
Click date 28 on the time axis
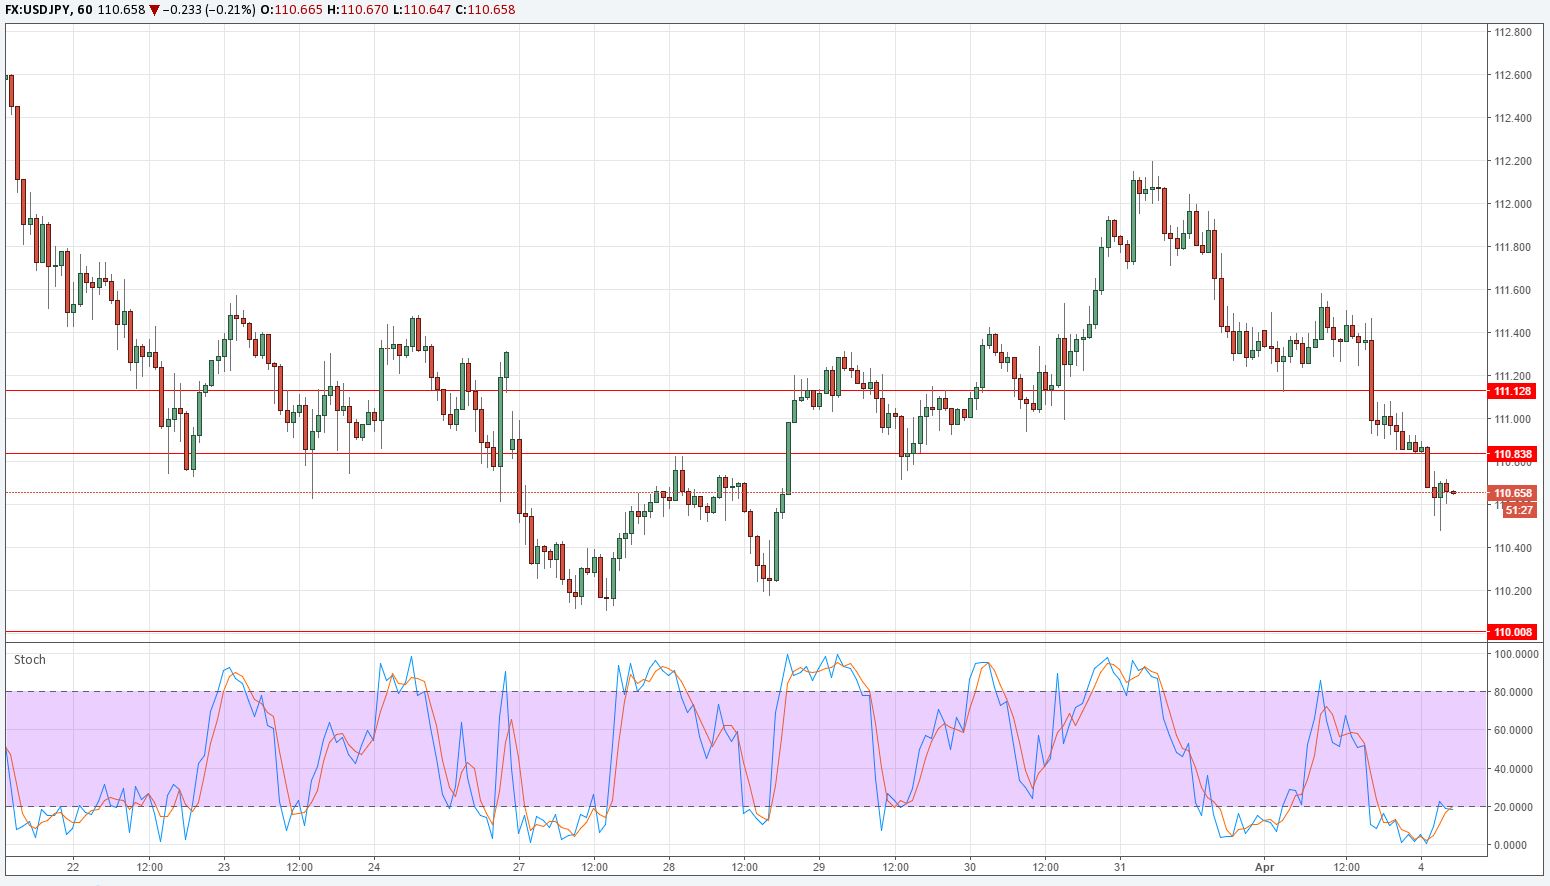click(x=669, y=867)
